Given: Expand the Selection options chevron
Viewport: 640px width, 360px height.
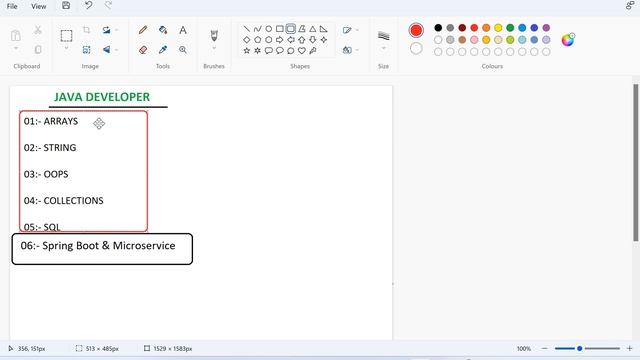Looking at the screenshot, I should click(x=66, y=49).
